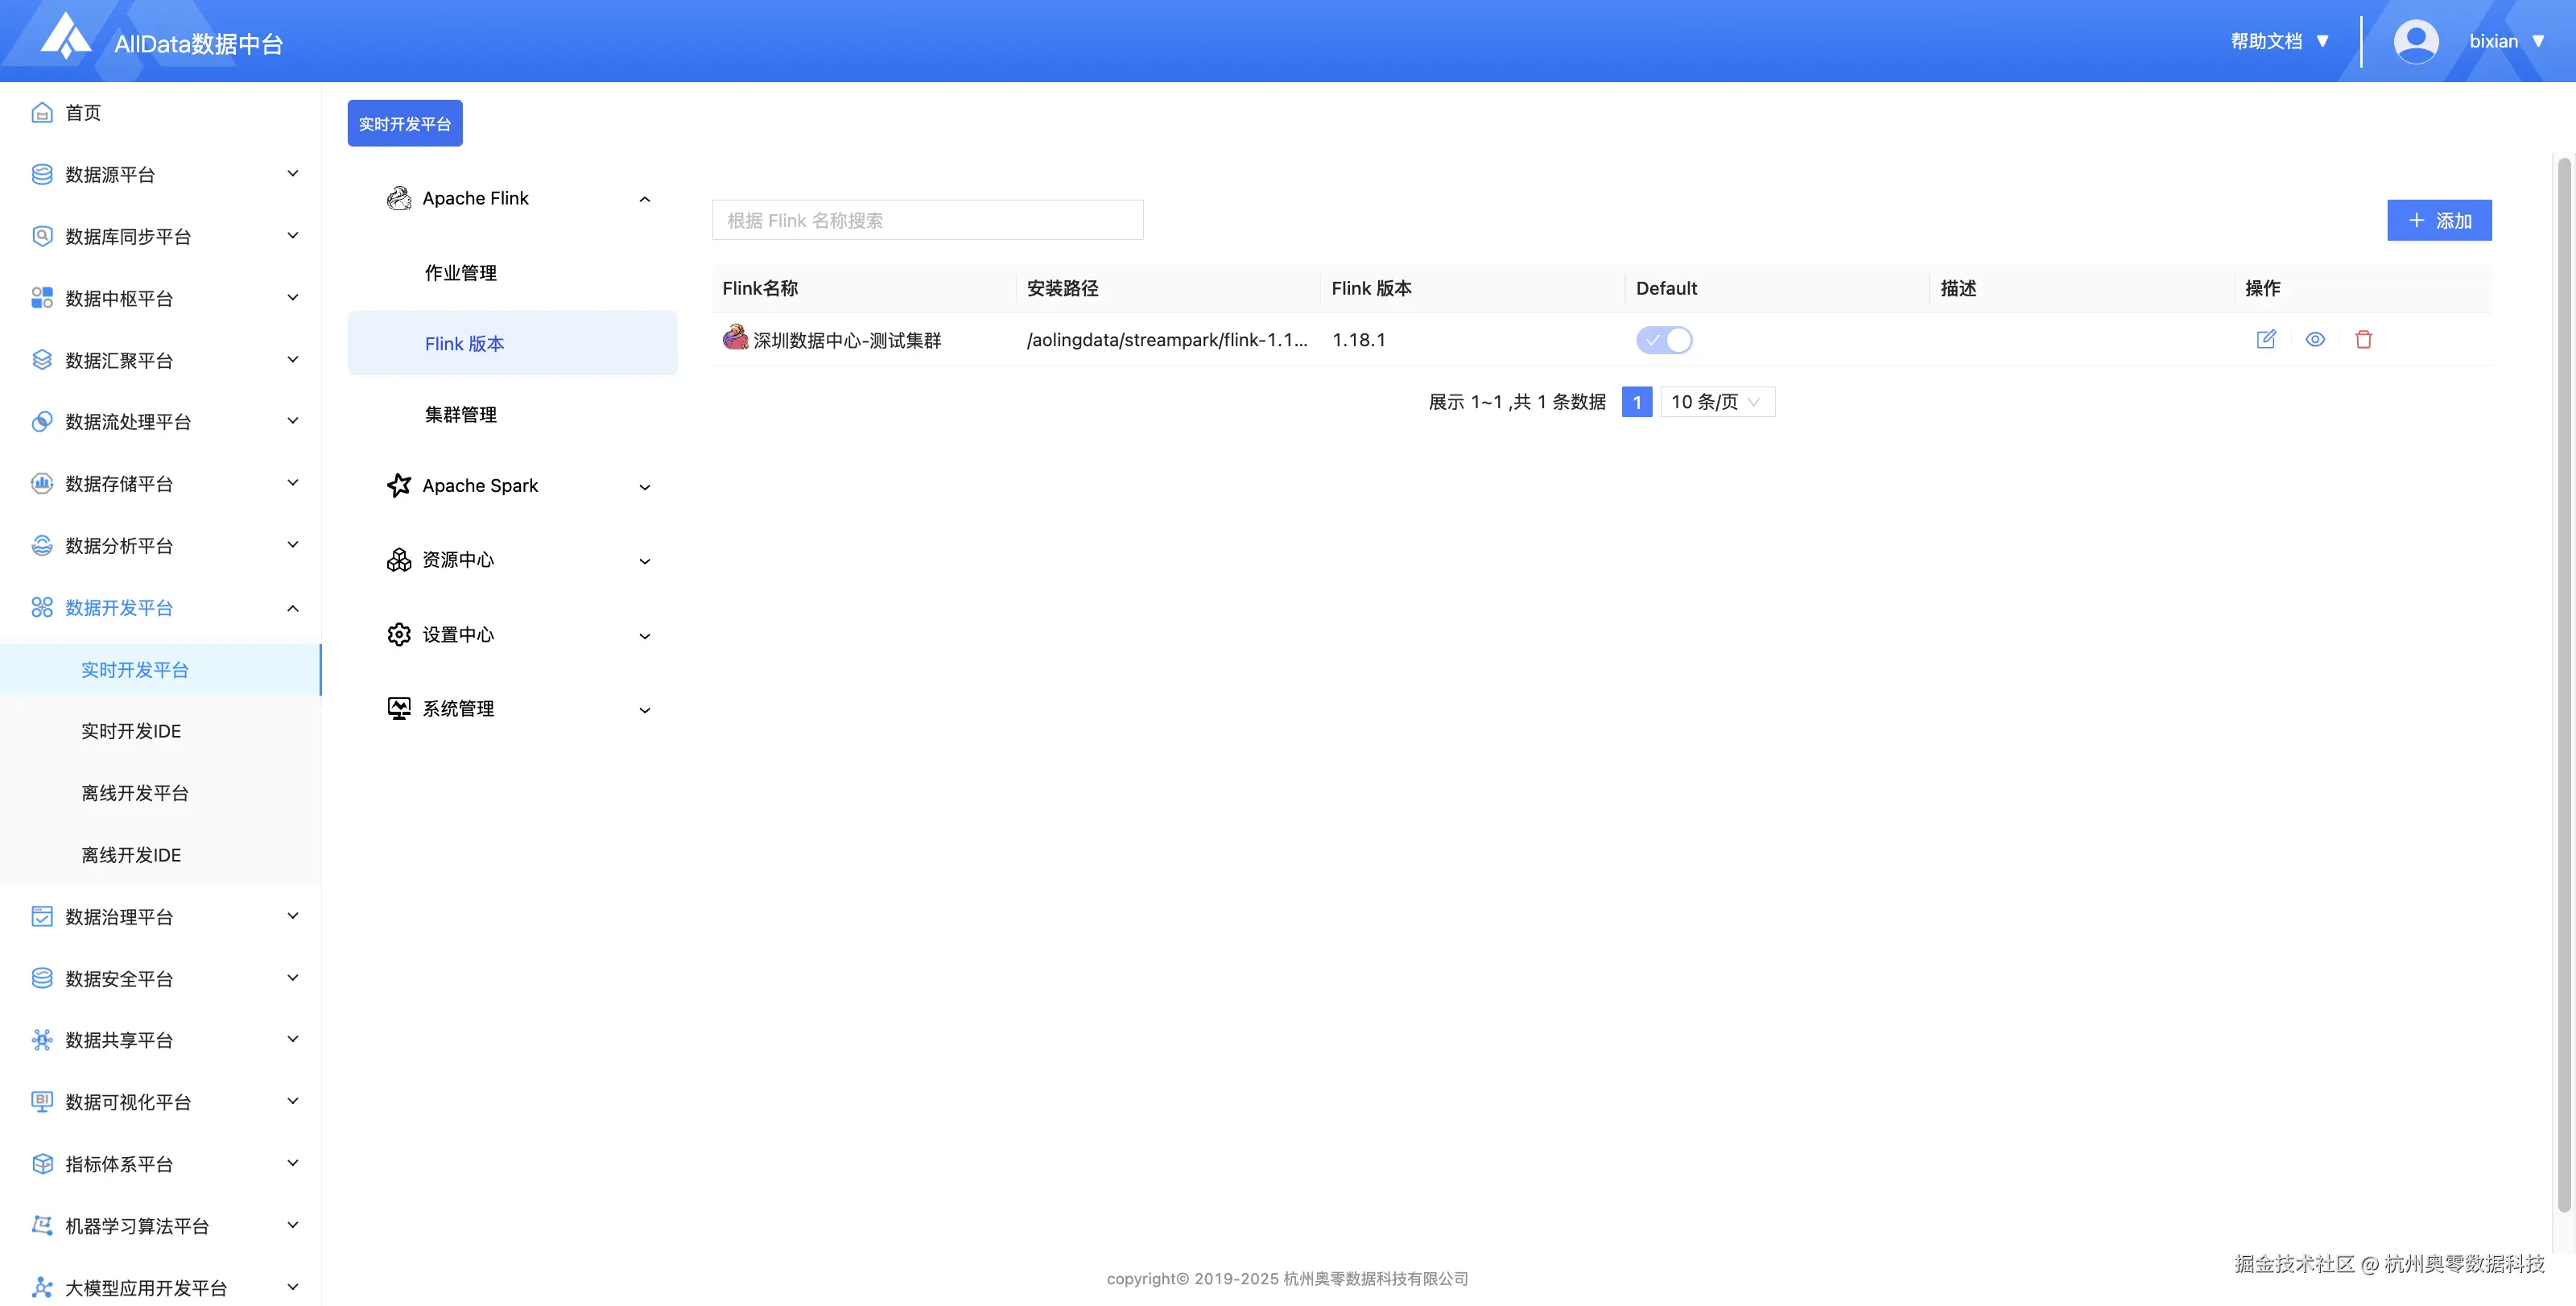Toggle the Default switch for the Flink cluster
The width and height of the screenshot is (2576, 1306).
tap(1664, 340)
